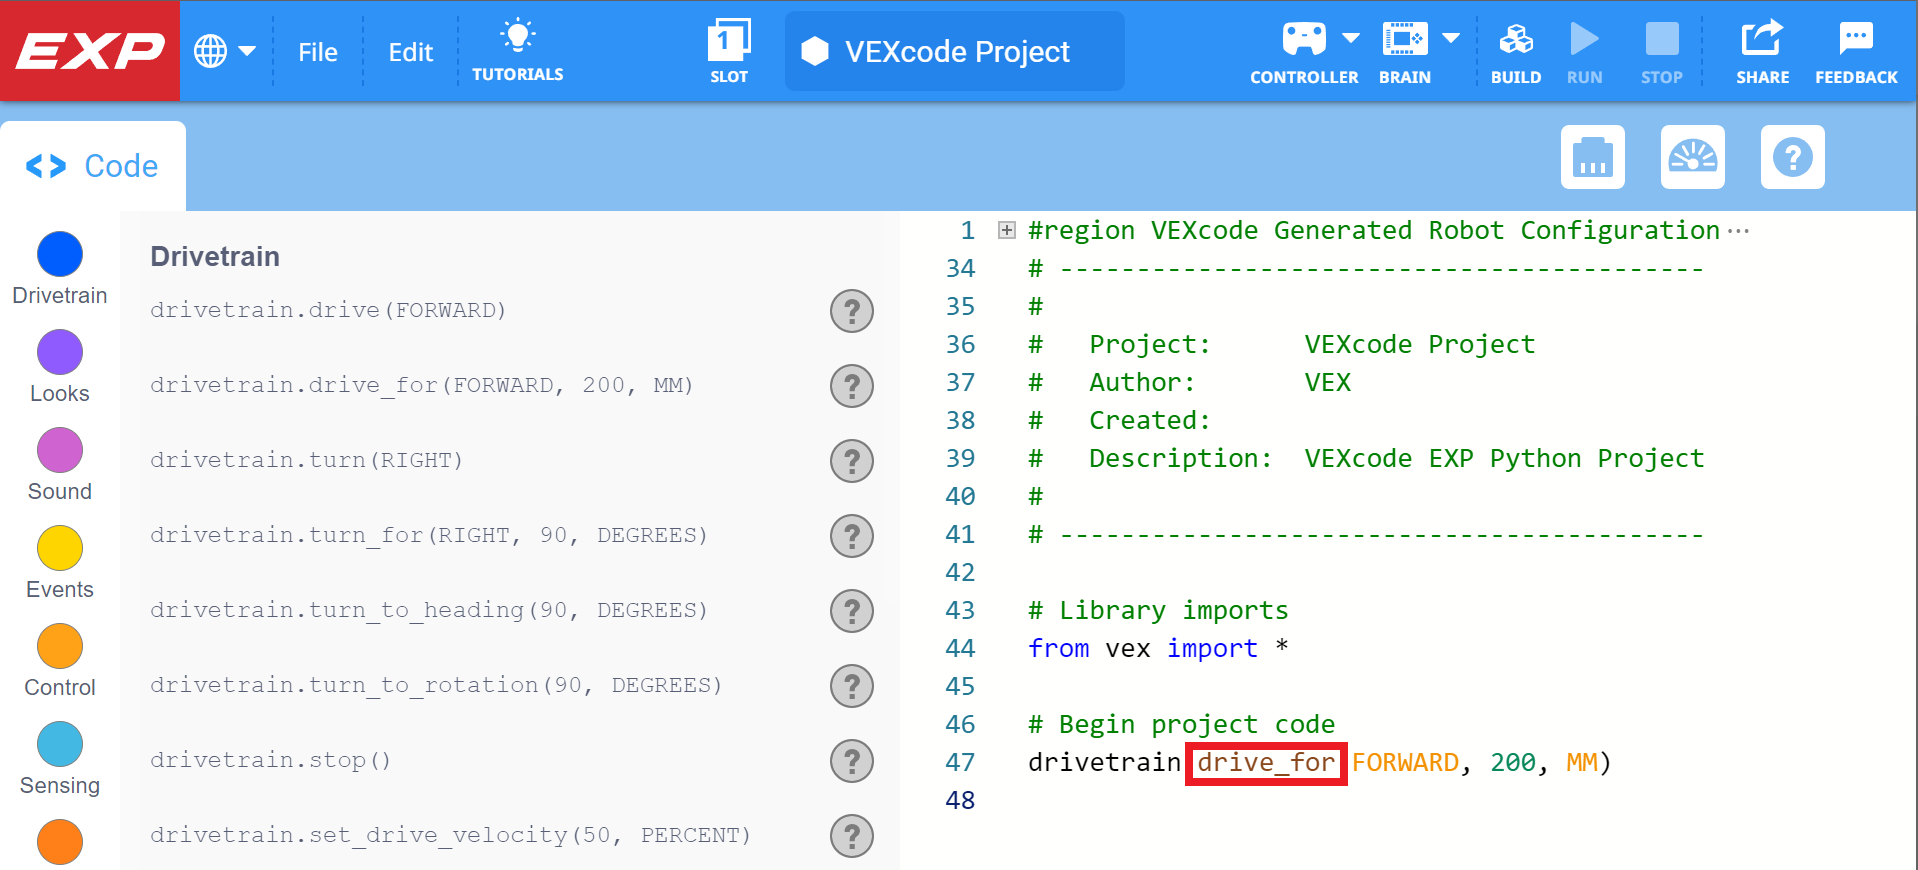Image resolution: width=1918 pixels, height=870 pixels.
Task: Open help for drivetrain.turn(RIGHT) command
Action: [x=851, y=461]
